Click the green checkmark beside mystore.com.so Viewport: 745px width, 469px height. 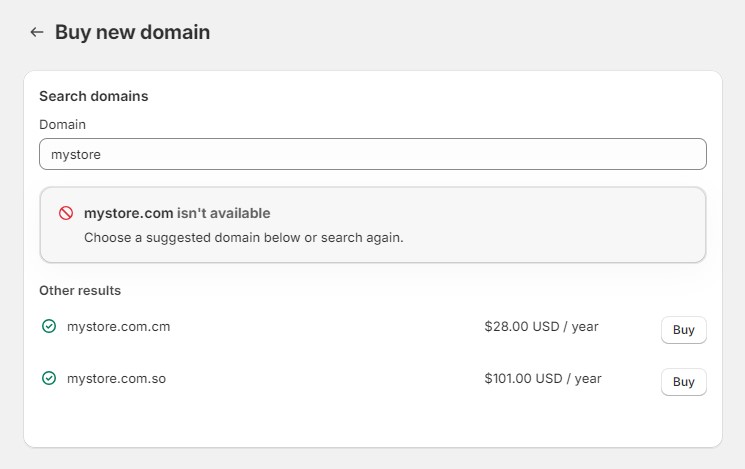click(49, 378)
